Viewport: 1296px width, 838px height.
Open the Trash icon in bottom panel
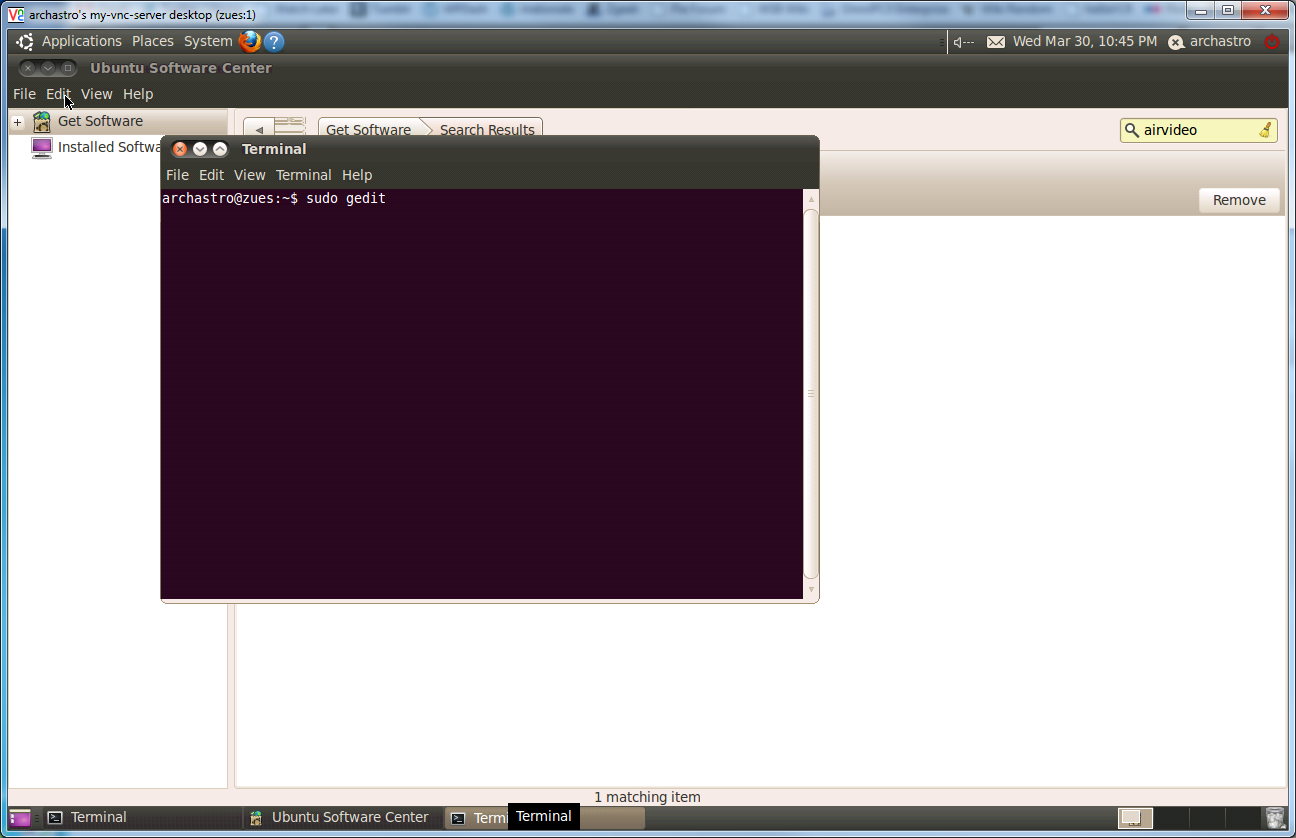pyautogui.click(x=1274, y=818)
